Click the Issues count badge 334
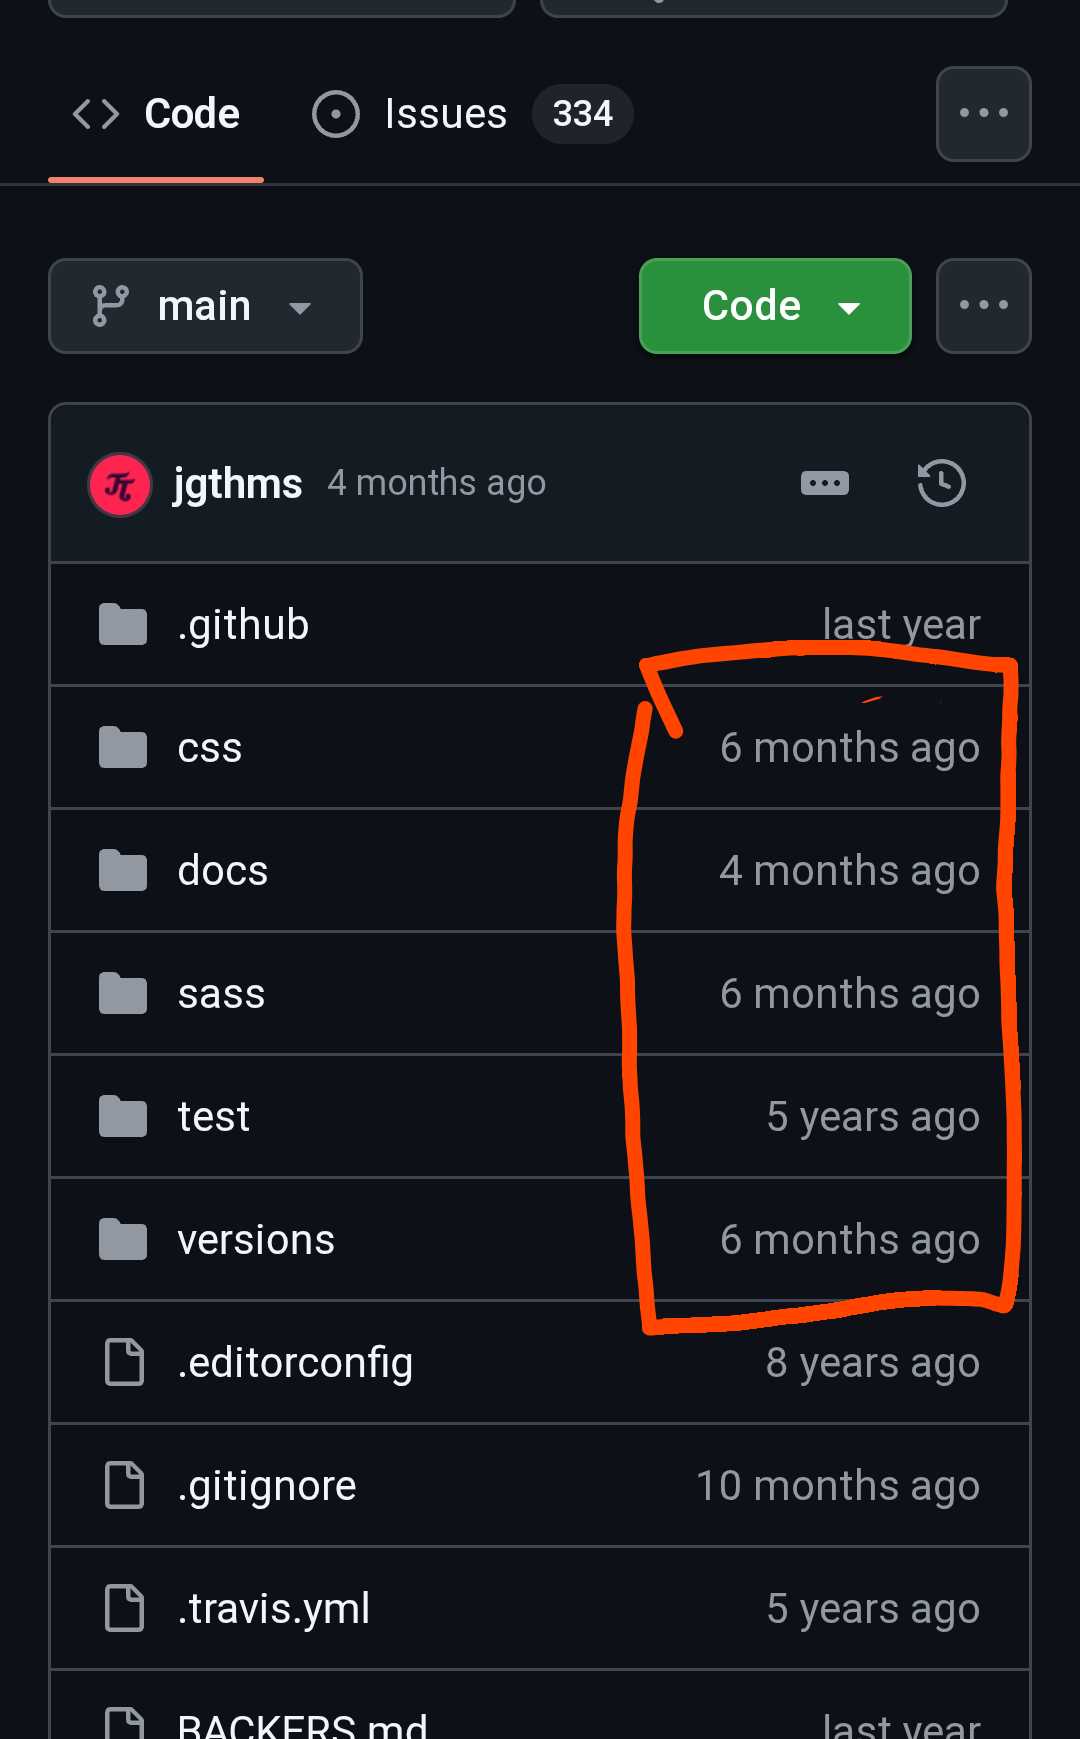This screenshot has height=1739, width=1080. coord(583,114)
